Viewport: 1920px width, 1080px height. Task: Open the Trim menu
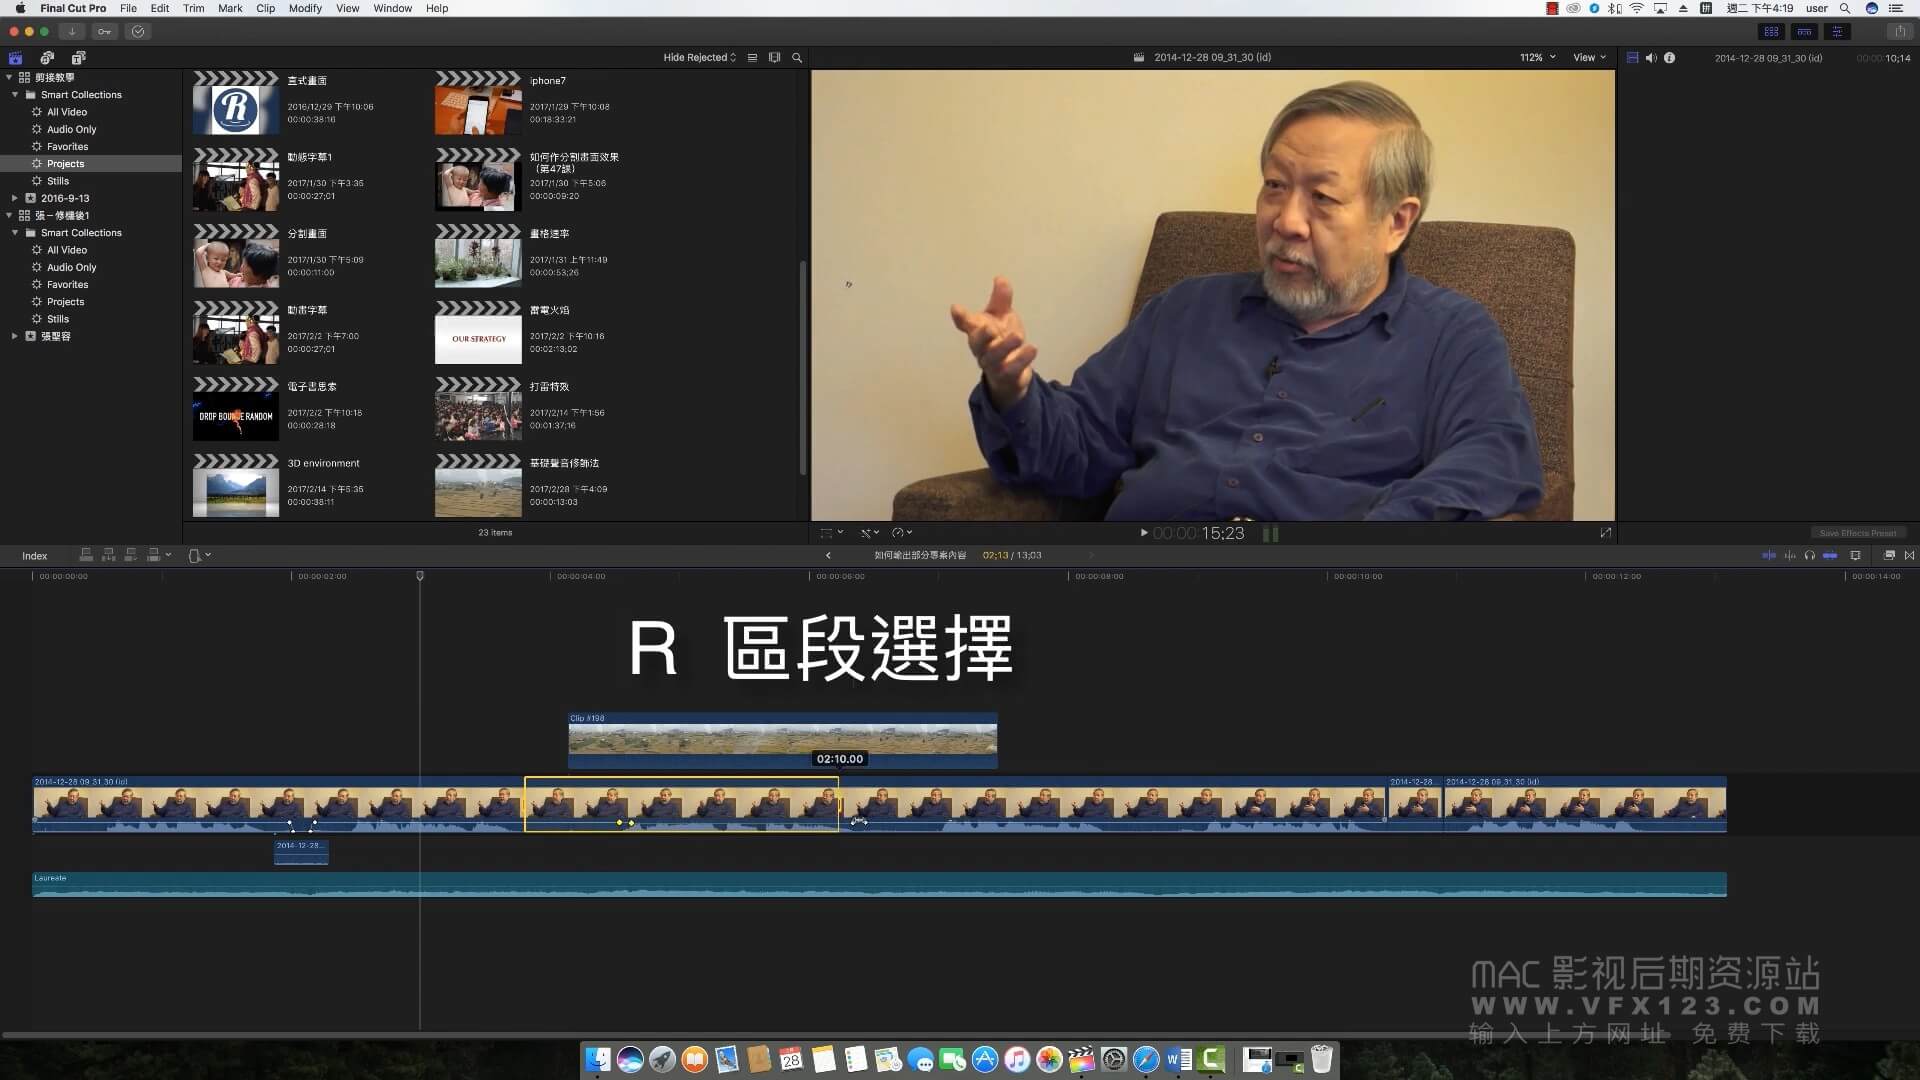click(x=194, y=8)
